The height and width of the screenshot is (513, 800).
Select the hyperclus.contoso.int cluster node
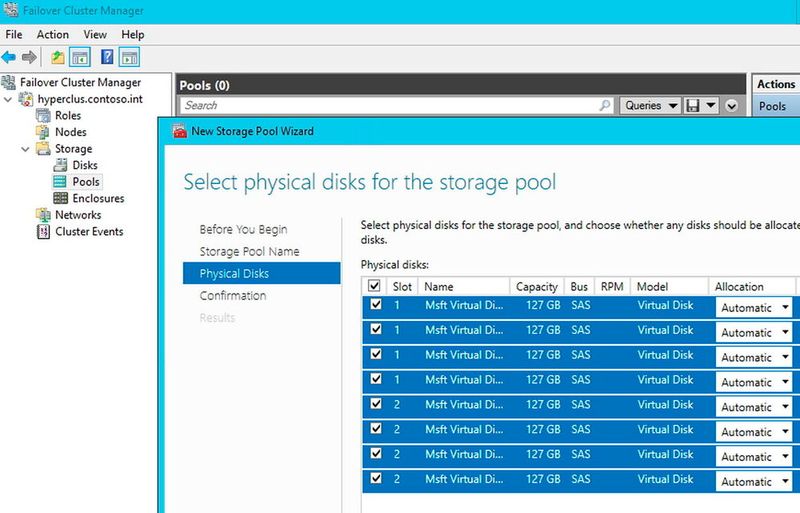click(x=90, y=99)
